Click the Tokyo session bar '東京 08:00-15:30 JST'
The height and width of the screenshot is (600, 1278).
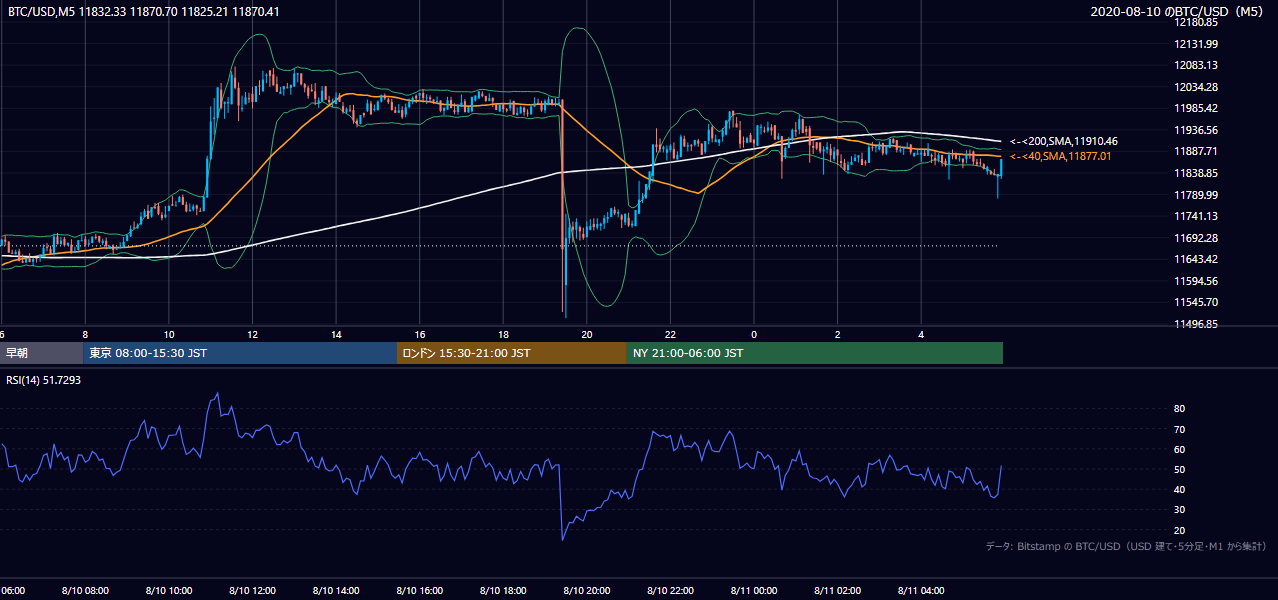point(240,353)
